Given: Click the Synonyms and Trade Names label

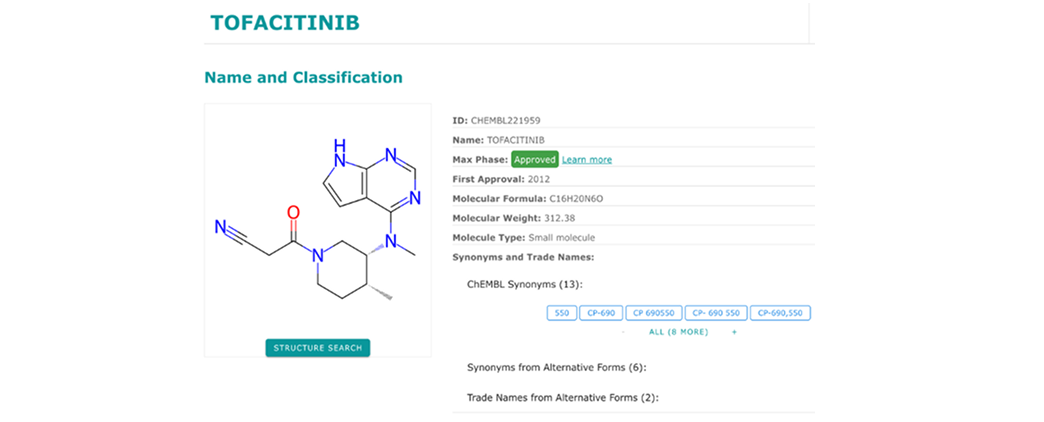Looking at the screenshot, I should coord(523,257).
